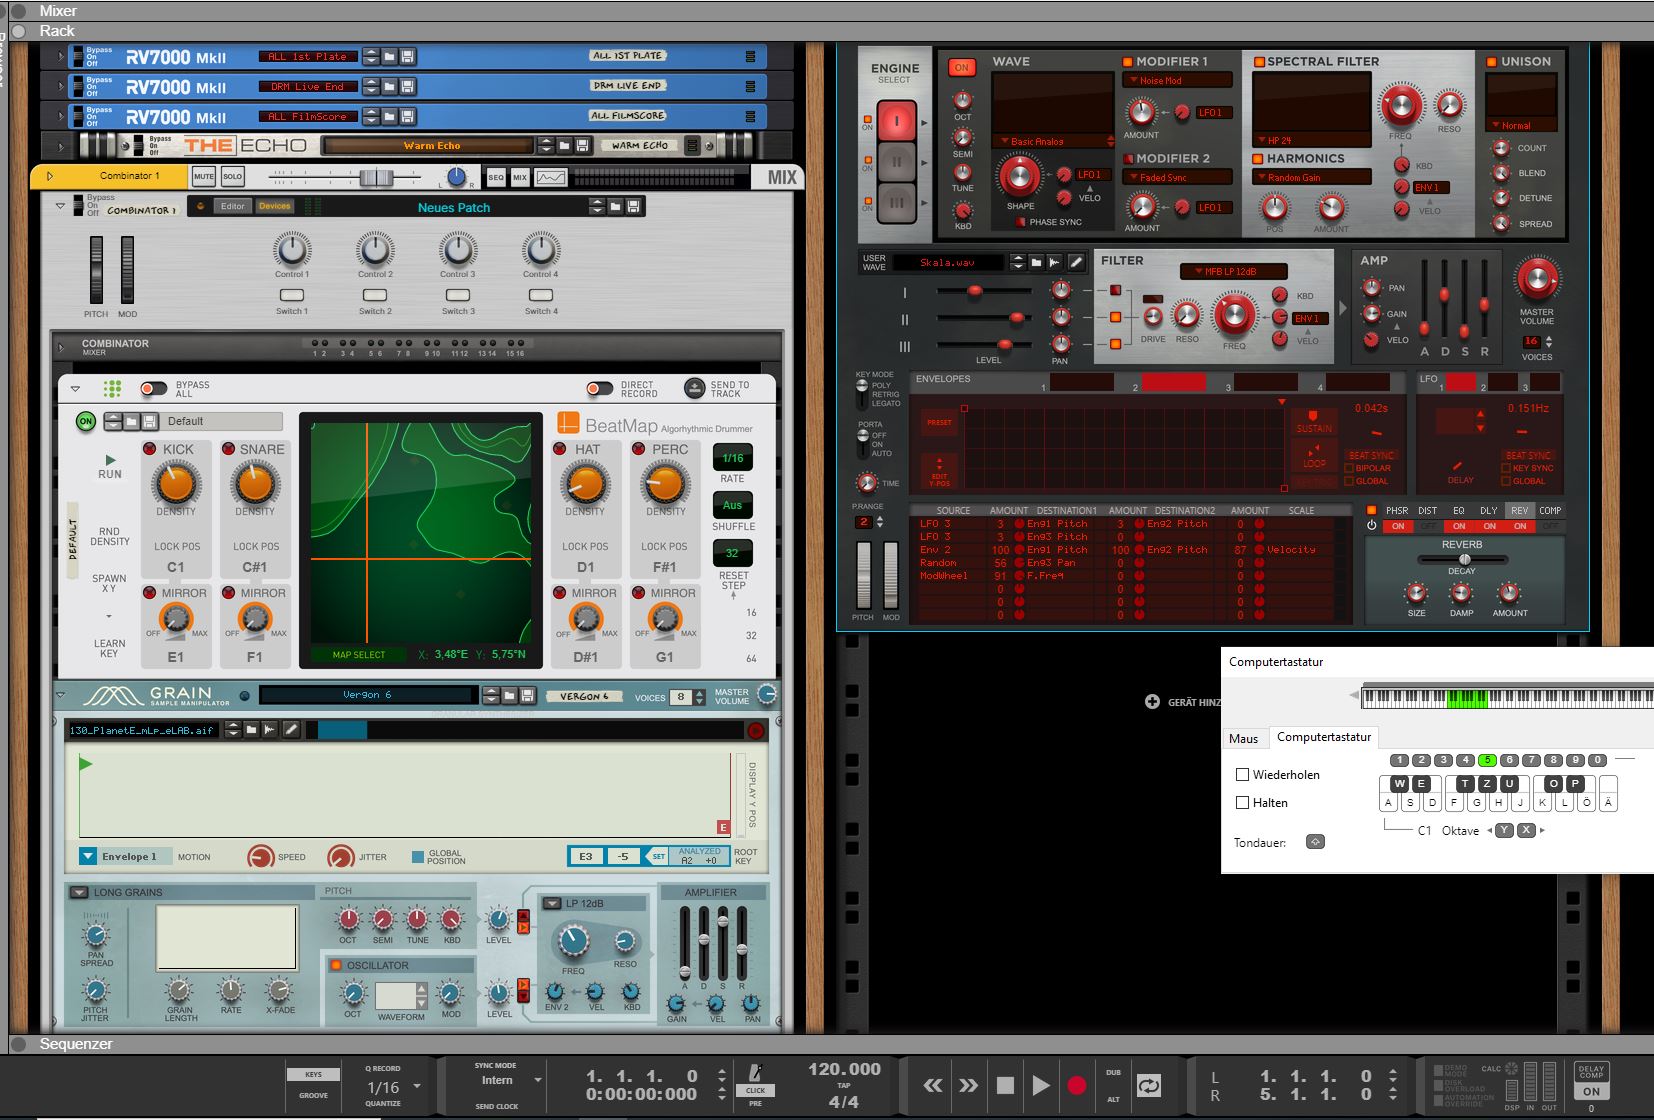Image resolution: width=1654 pixels, height=1120 pixels.
Task: Expand the ALL 1st Plate RV7000 device
Action: [x=60, y=57]
